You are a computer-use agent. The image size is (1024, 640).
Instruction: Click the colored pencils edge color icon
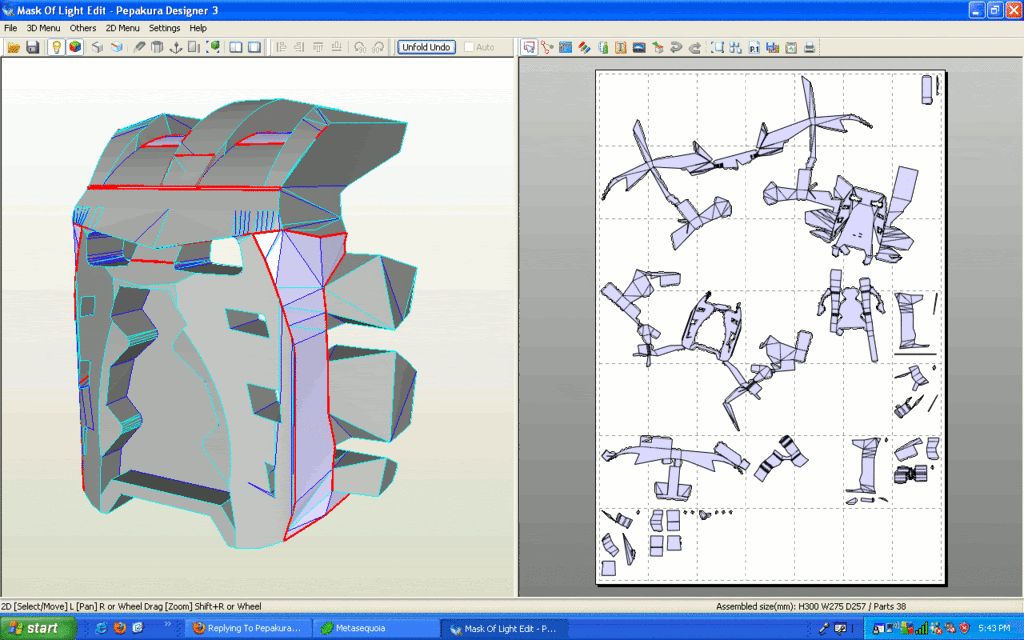pos(584,47)
